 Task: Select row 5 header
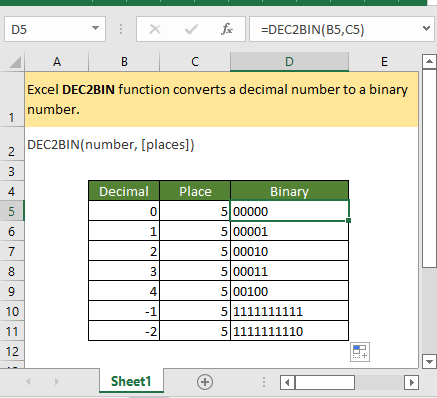tap(12, 211)
